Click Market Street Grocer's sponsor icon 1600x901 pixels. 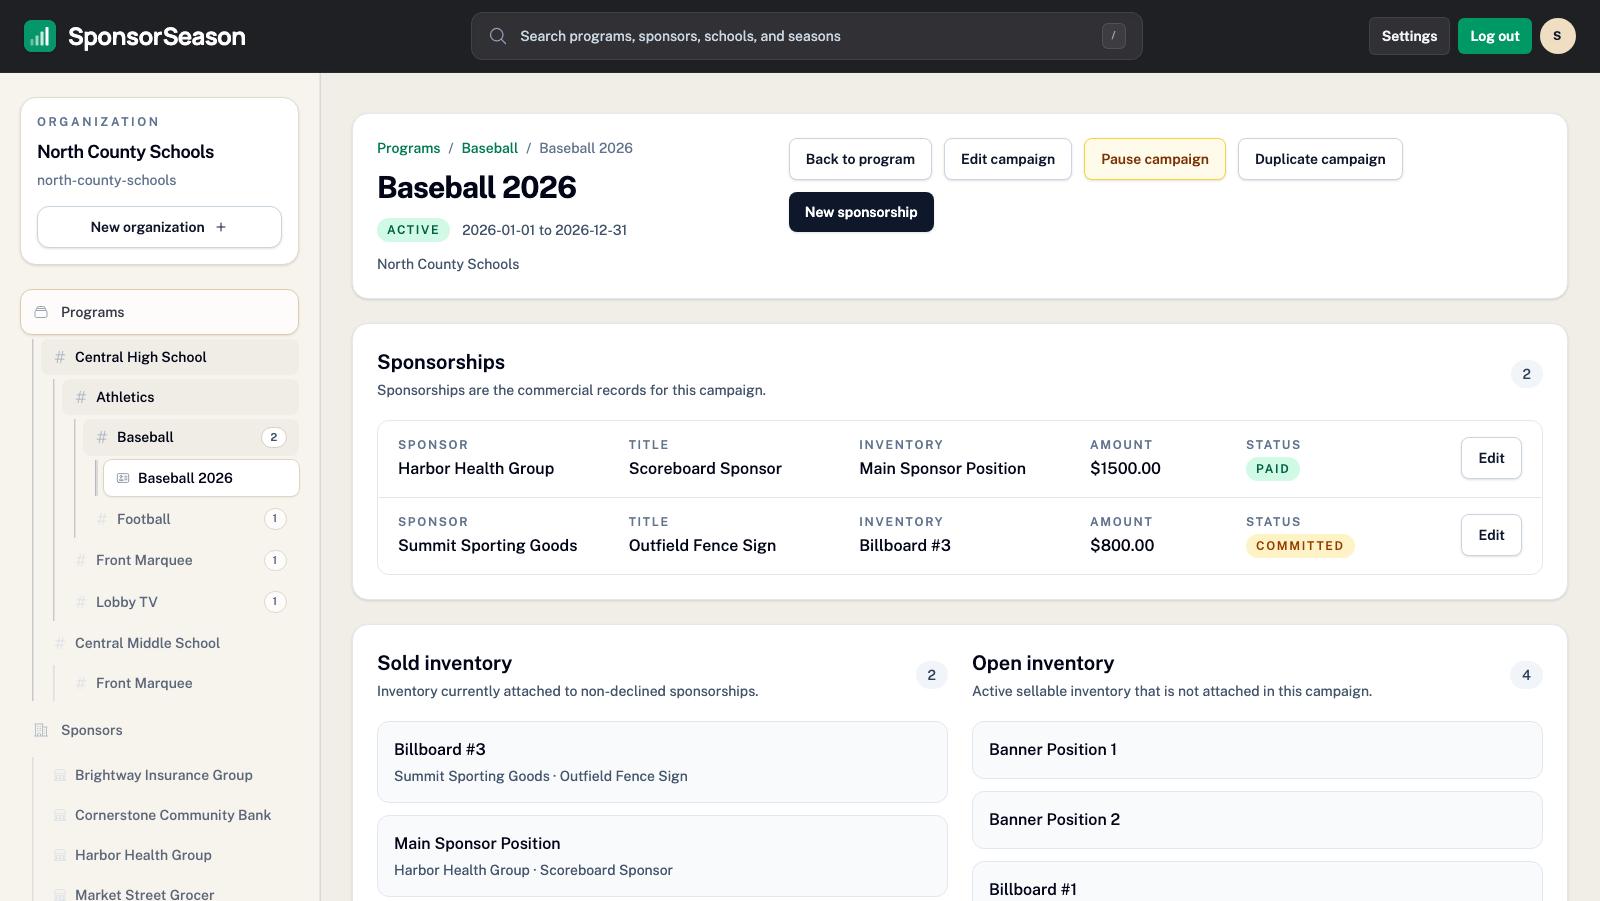point(59,895)
